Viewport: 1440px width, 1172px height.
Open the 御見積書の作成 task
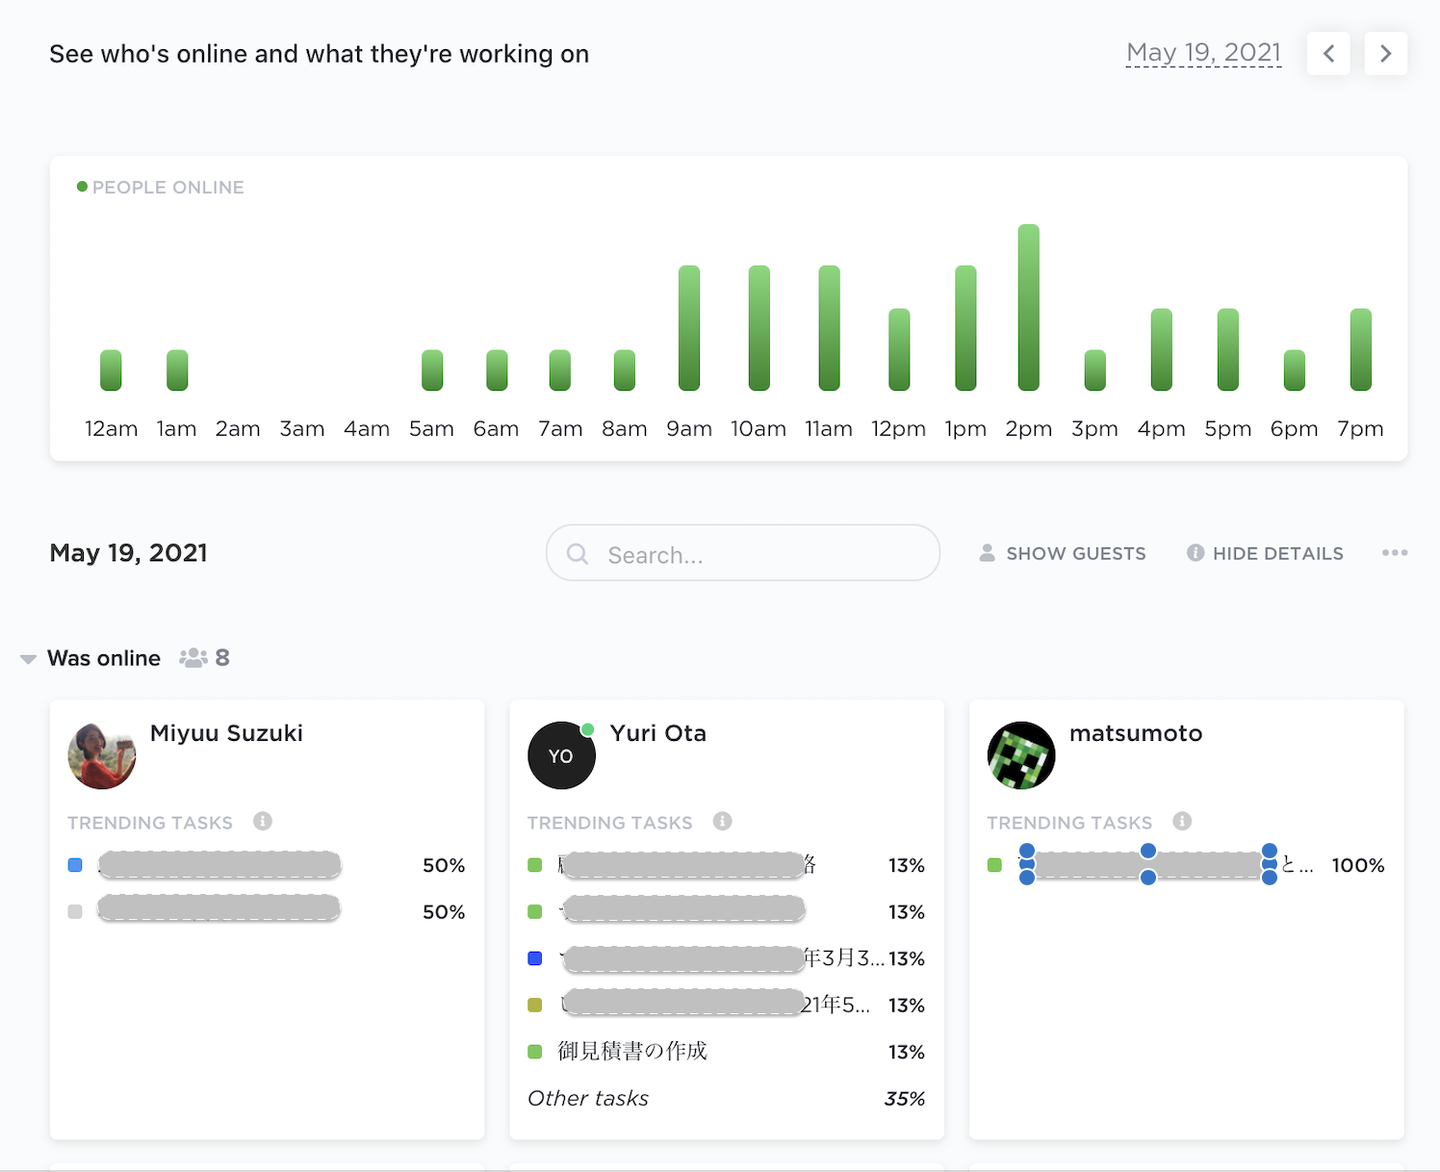pyautogui.click(x=632, y=1051)
